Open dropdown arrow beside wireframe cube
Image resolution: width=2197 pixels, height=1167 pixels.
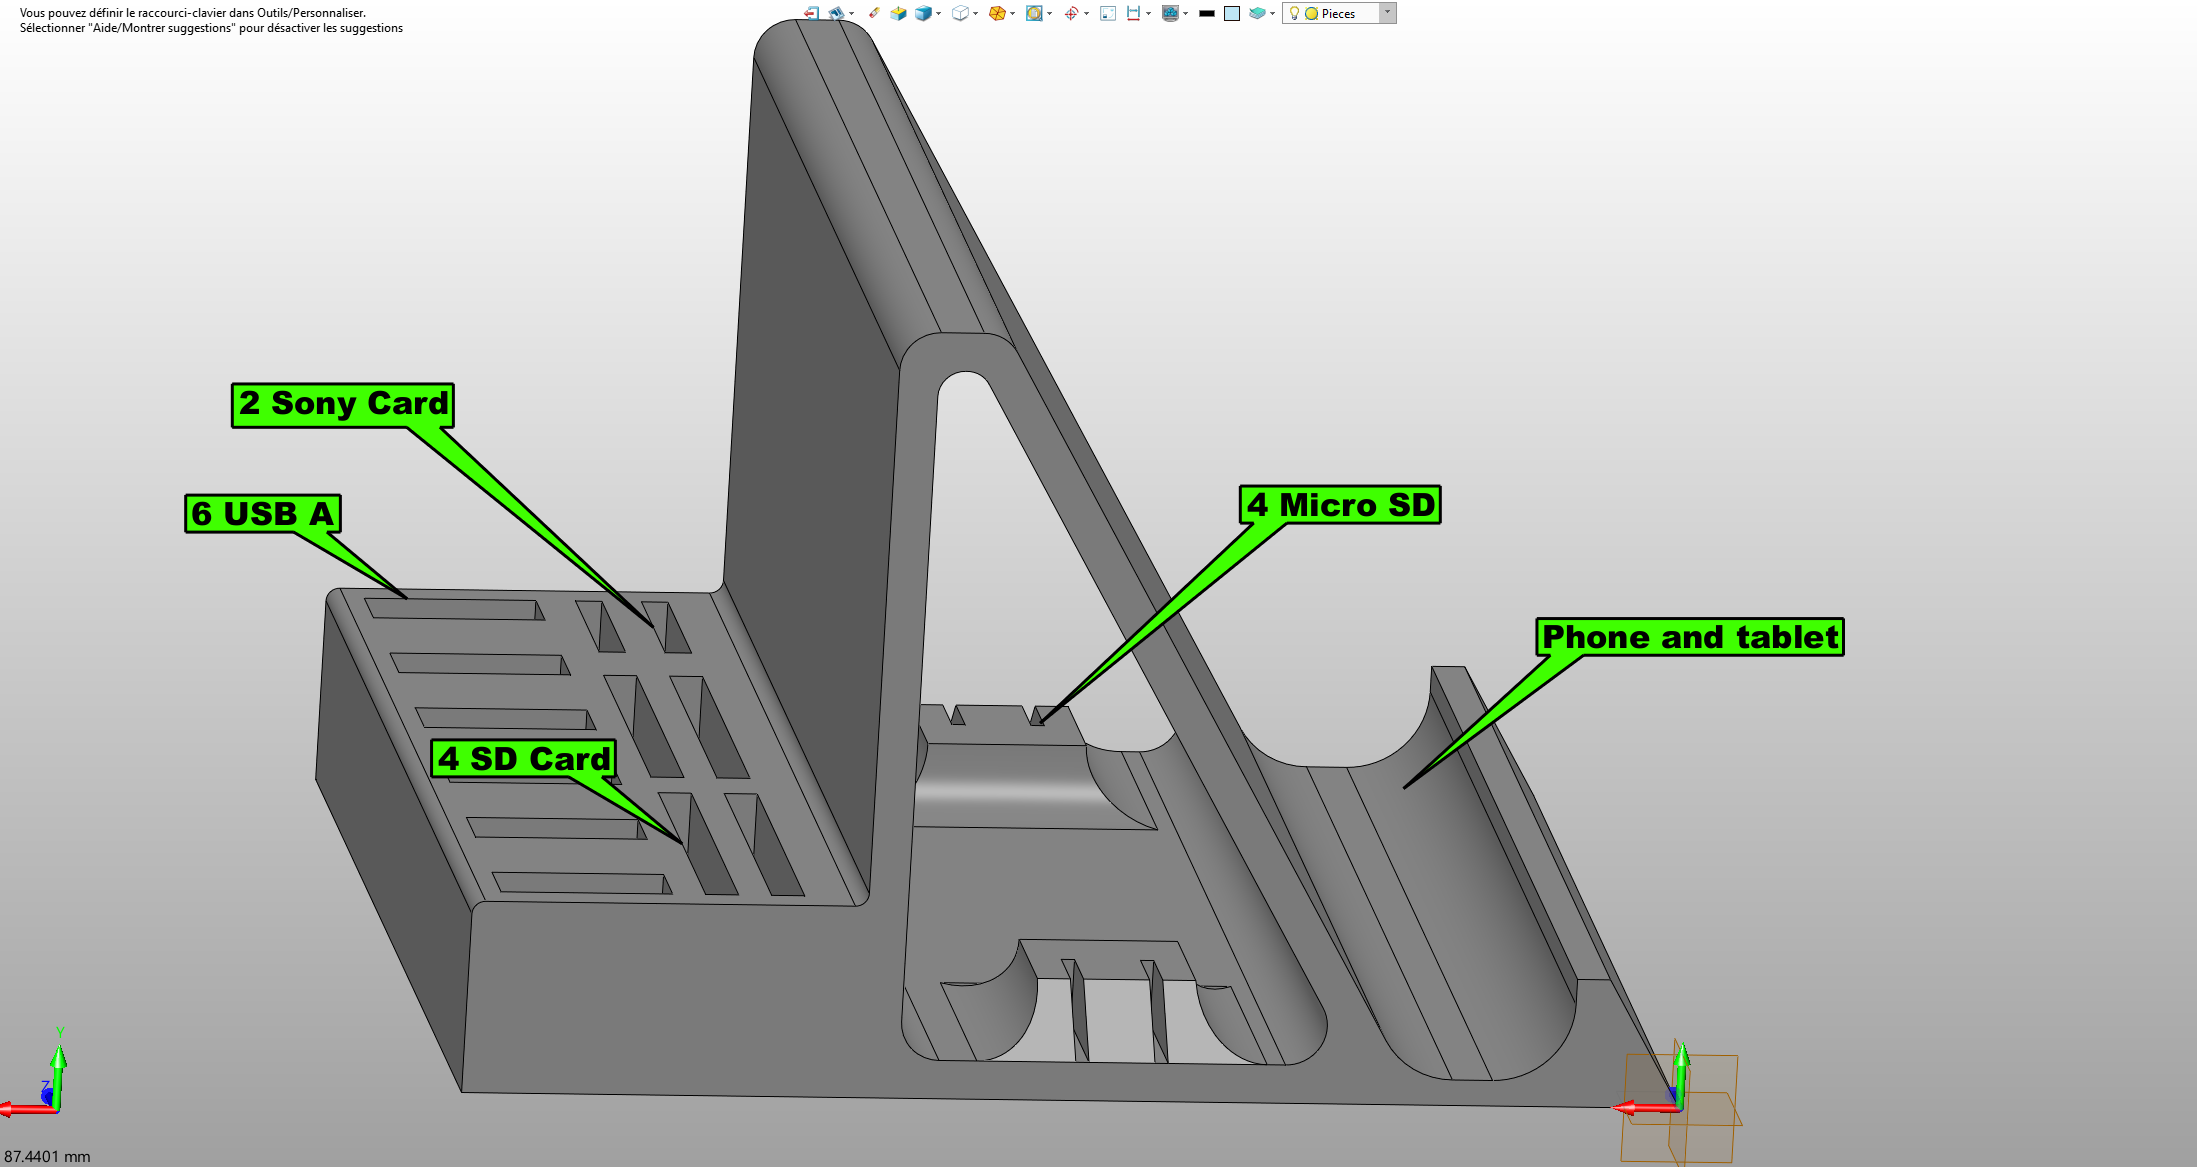tap(975, 13)
